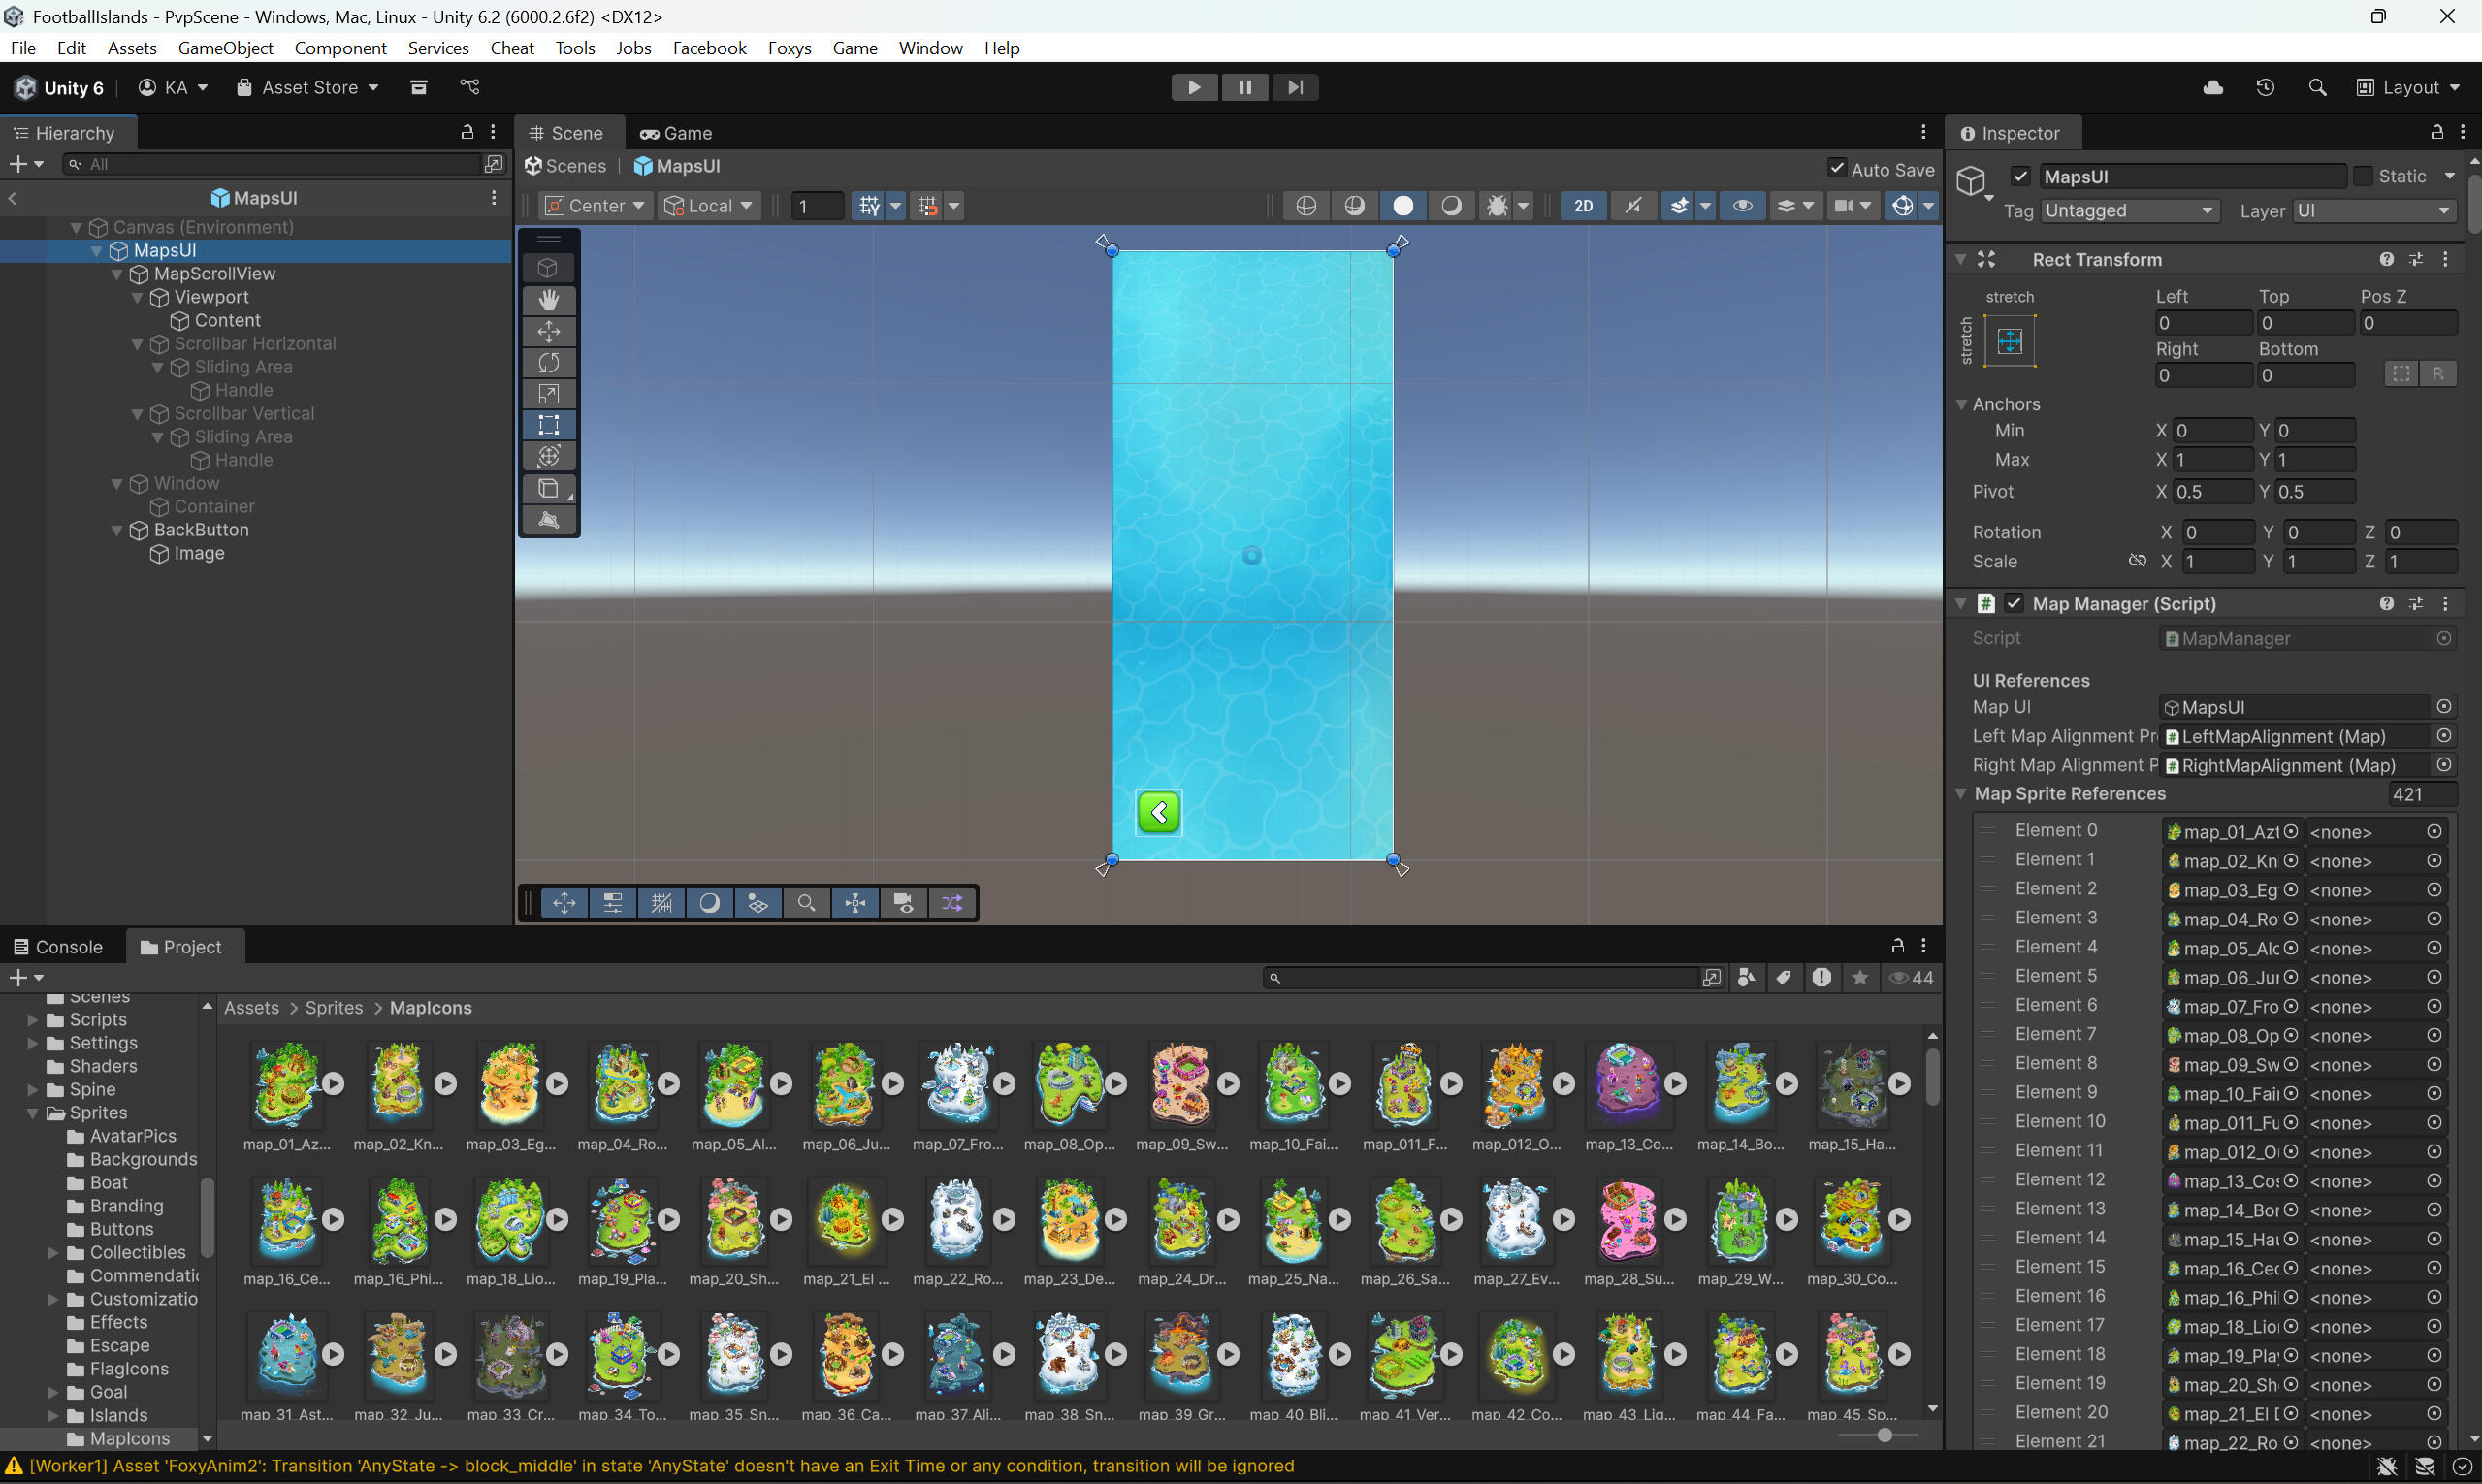Open the Tag Untagged dropdown
The width and height of the screenshot is (2482, 1484).
tap(2128, 211)
